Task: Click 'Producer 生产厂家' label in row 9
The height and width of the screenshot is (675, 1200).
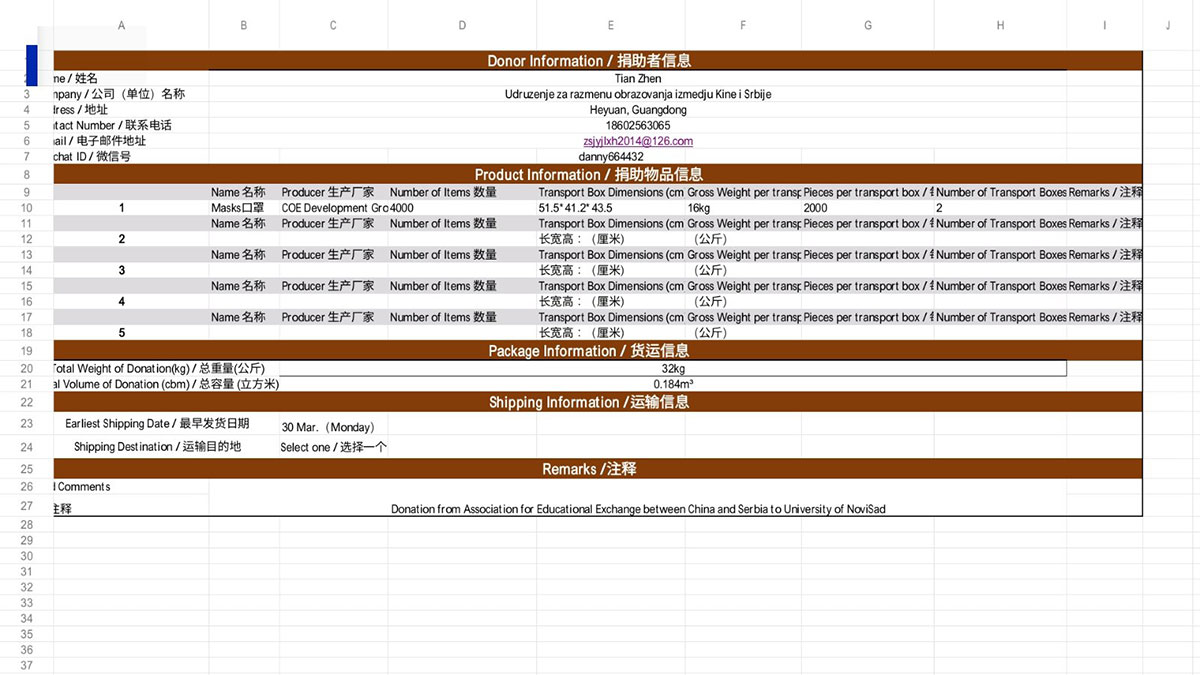Action: (x=328, y=192)
